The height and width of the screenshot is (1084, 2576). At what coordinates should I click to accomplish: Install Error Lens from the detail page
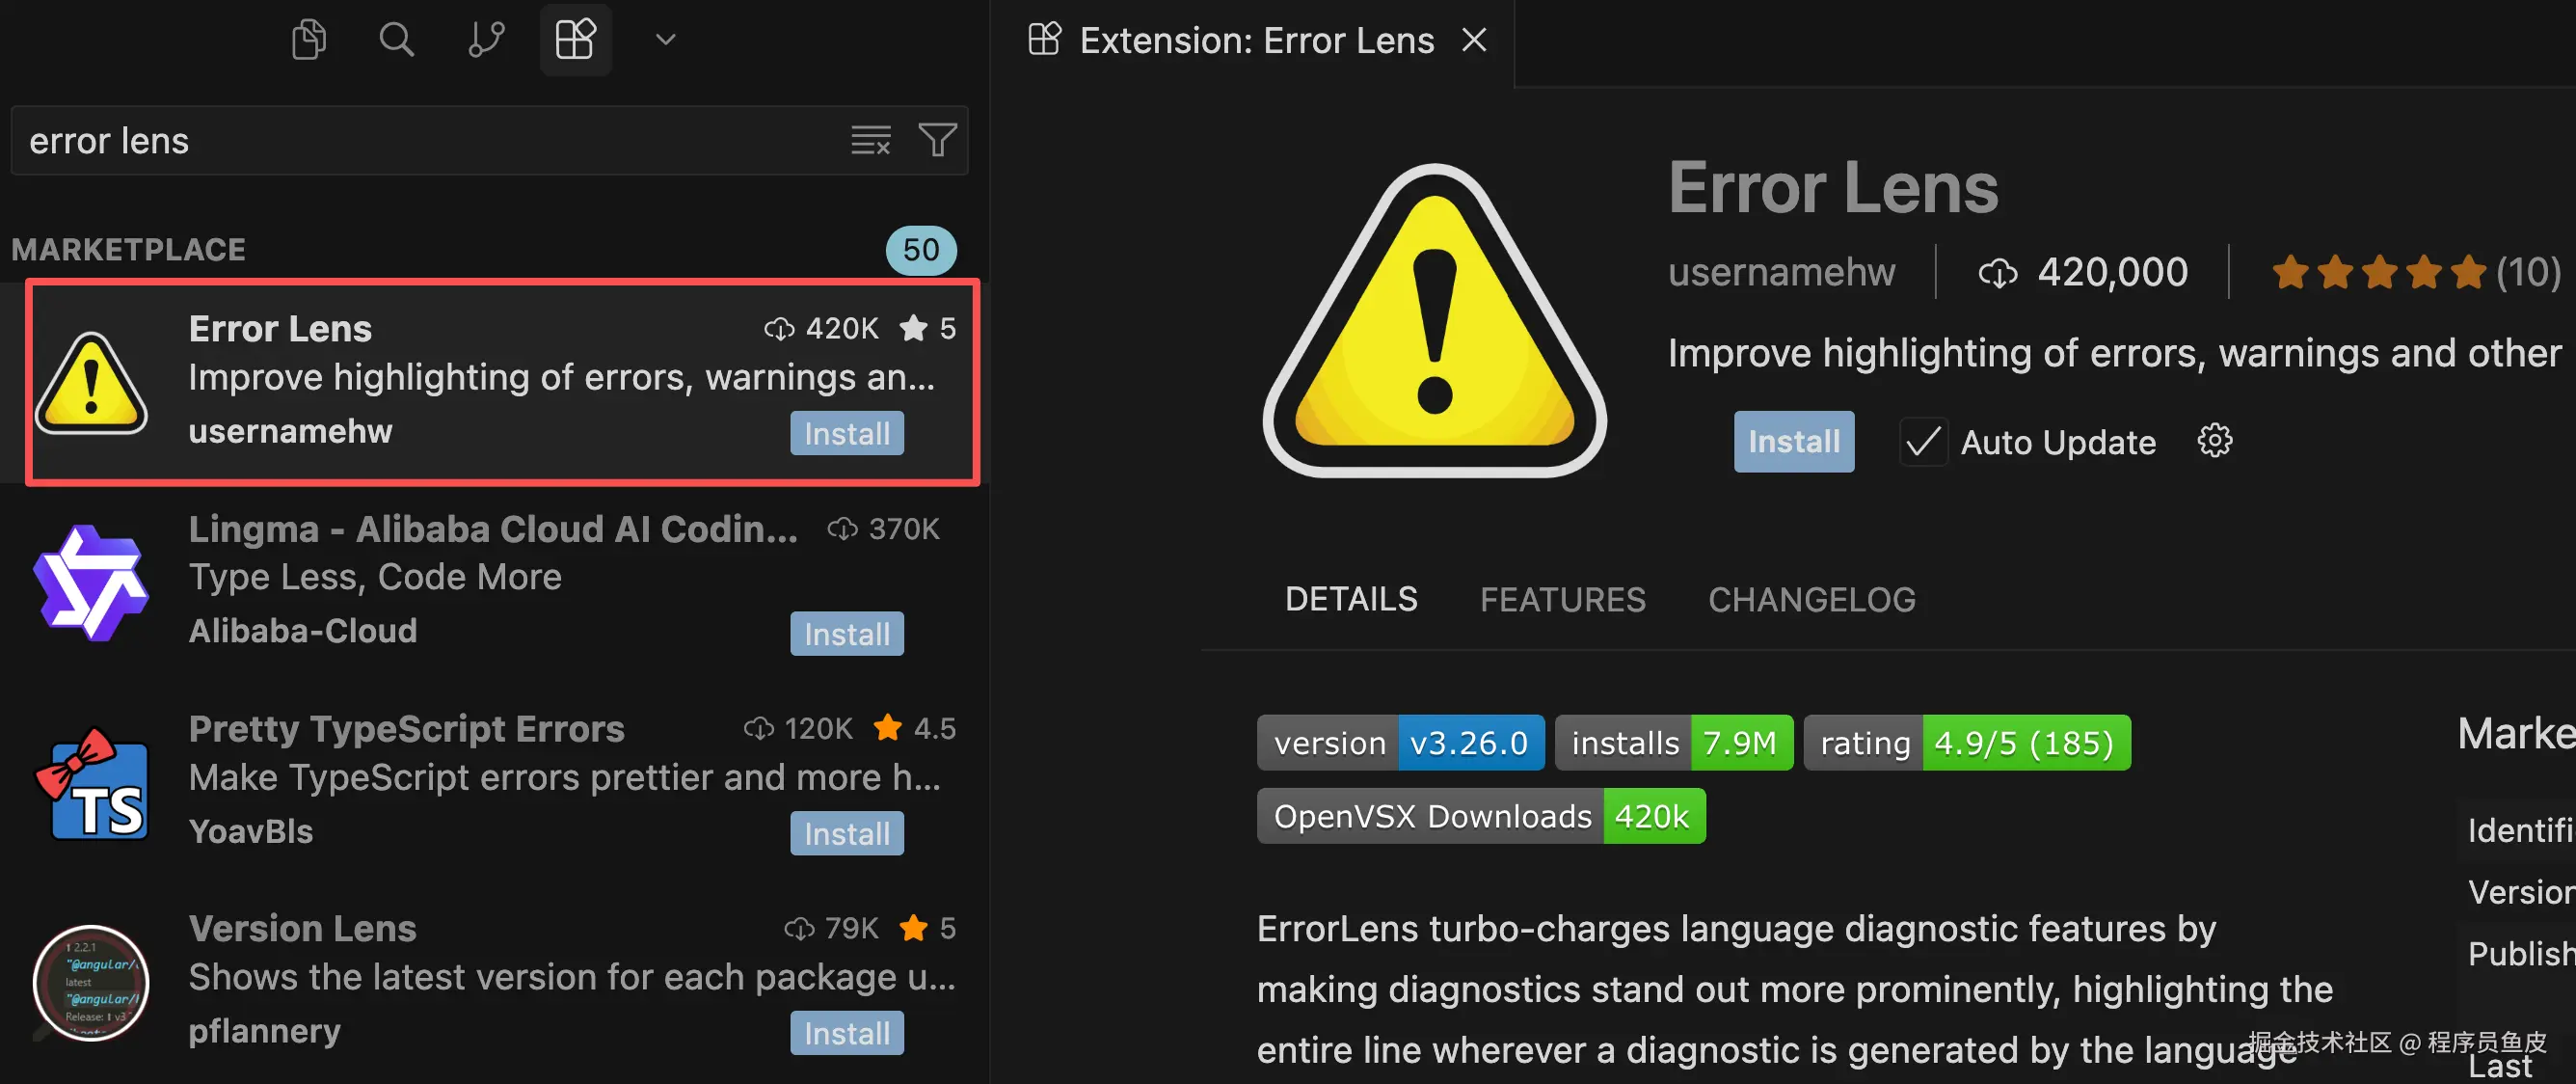pyautogui.click(x=1793, y=442)
